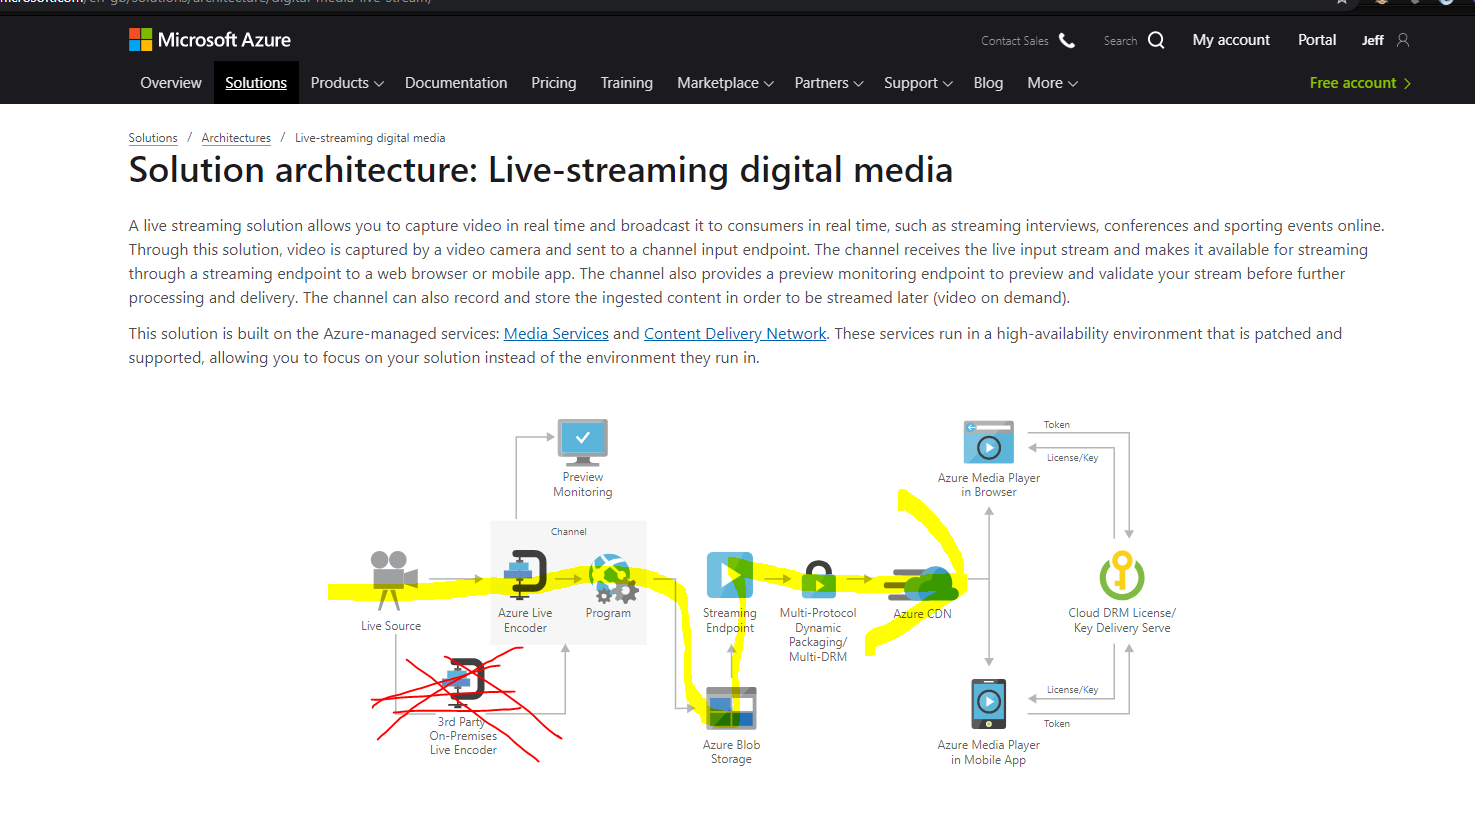
Task: Click the 'Azure Media Player in Browser' label
Action: [x=989, y=485]
